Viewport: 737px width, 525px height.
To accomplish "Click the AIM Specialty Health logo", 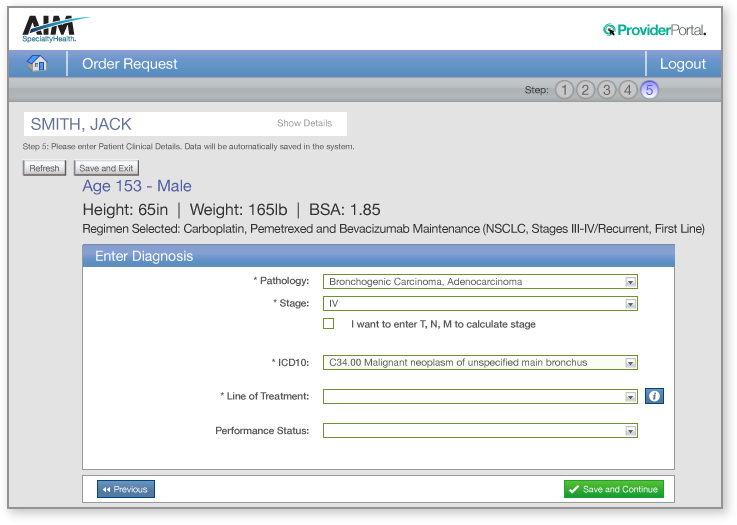I will [x=55, y=30].
